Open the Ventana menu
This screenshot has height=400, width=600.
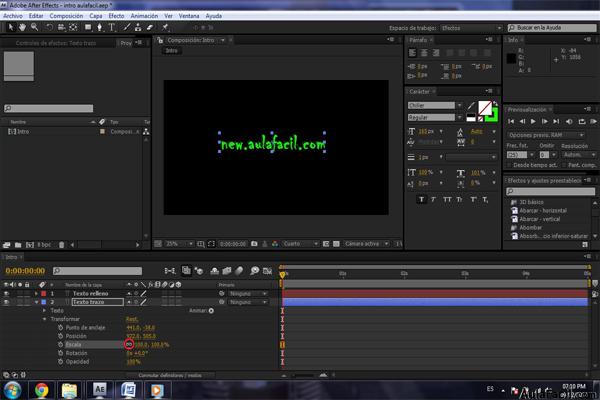point(189,16)
